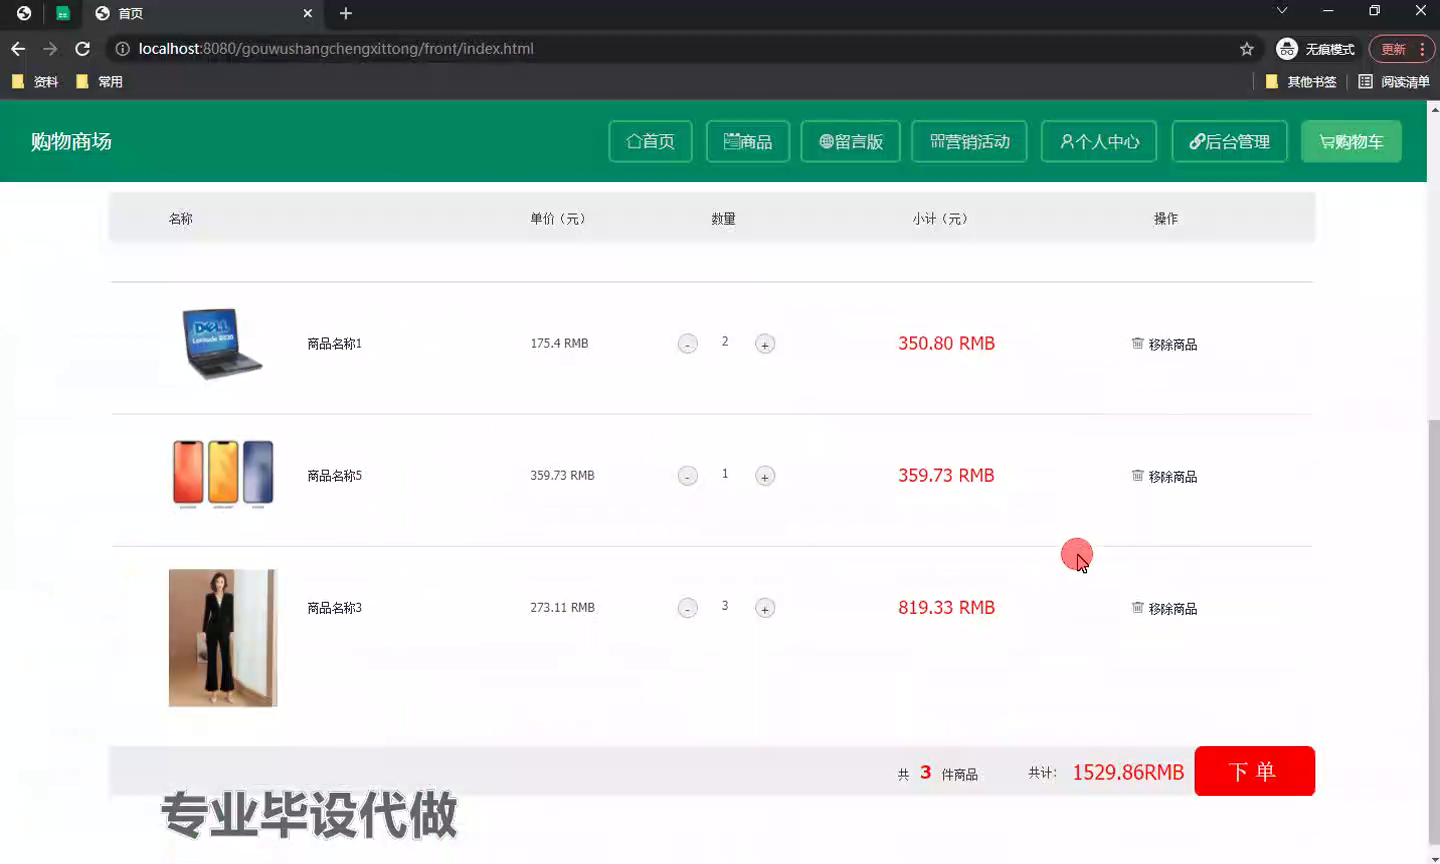Click the 1529.86RMB total amount

click(x=1128, y=772)
